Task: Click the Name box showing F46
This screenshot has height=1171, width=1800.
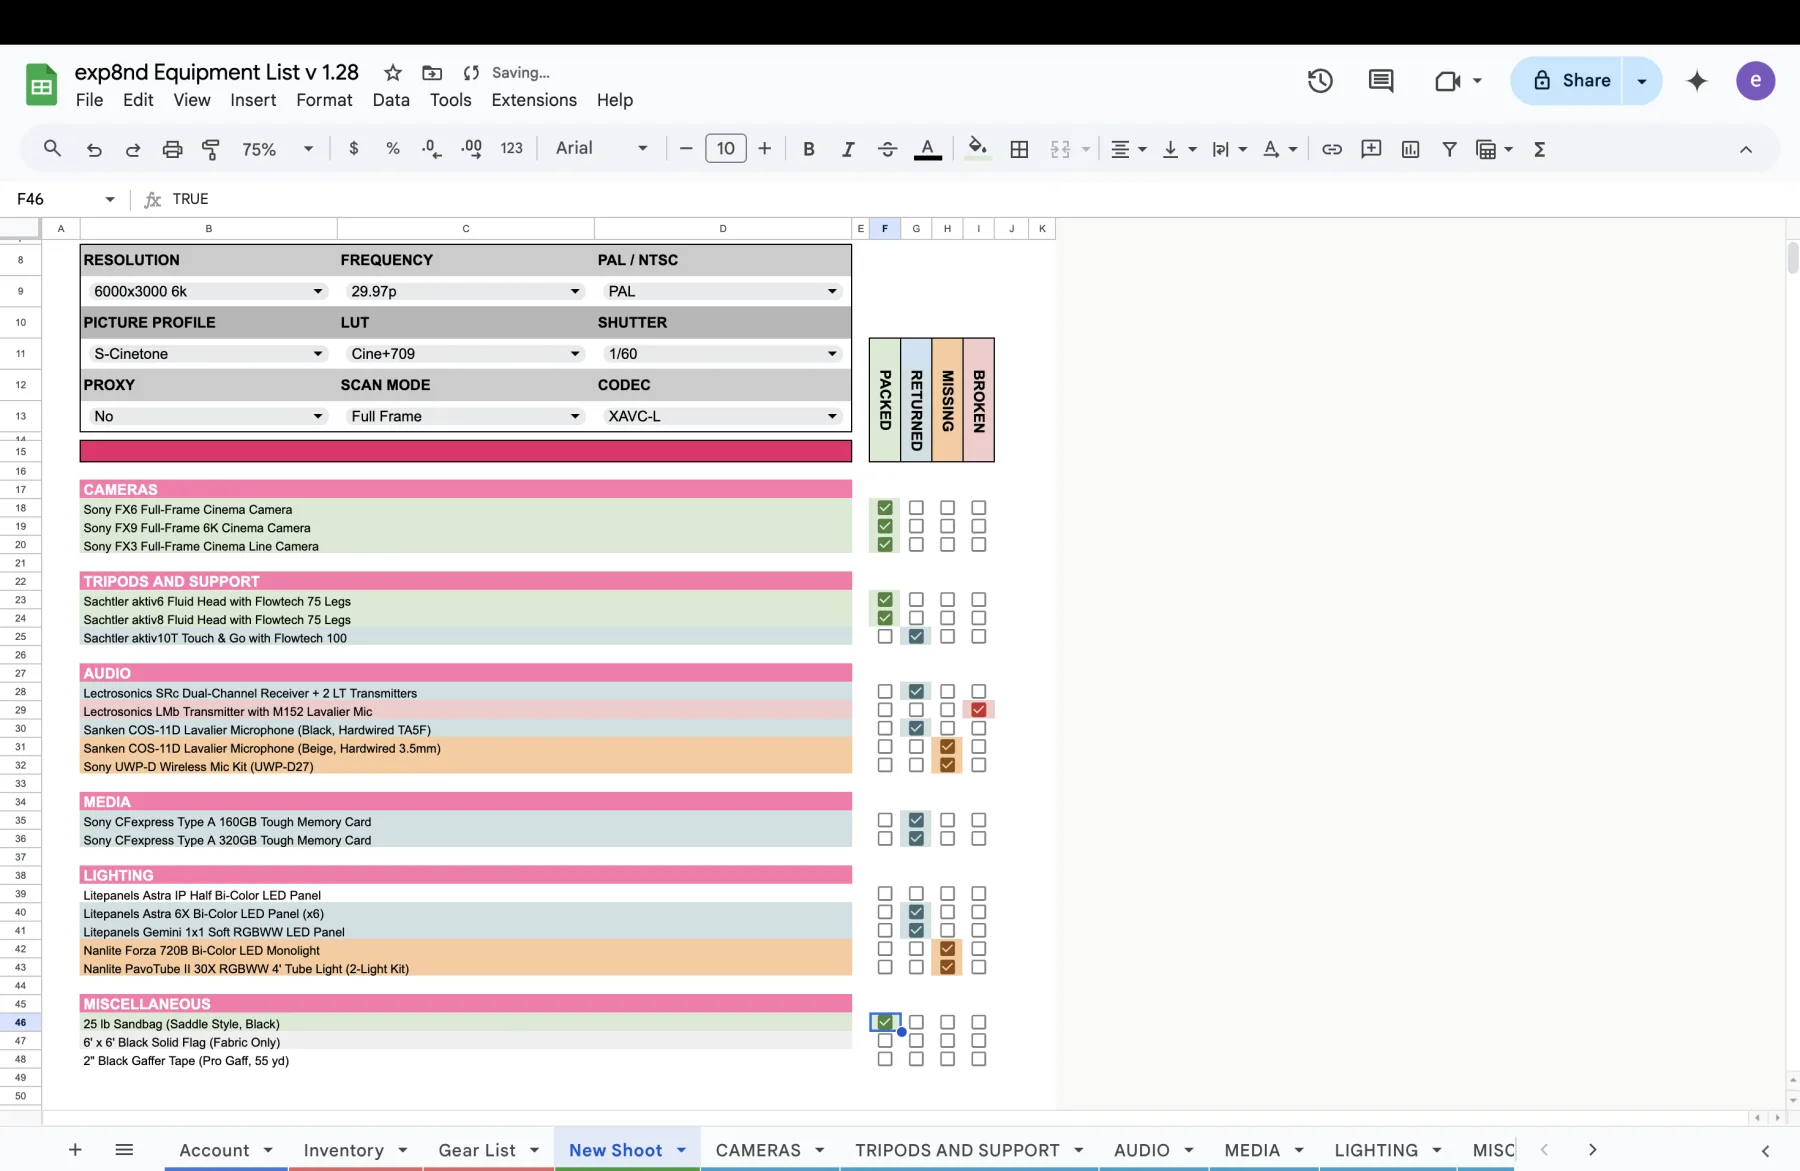Action: [65, 199]
